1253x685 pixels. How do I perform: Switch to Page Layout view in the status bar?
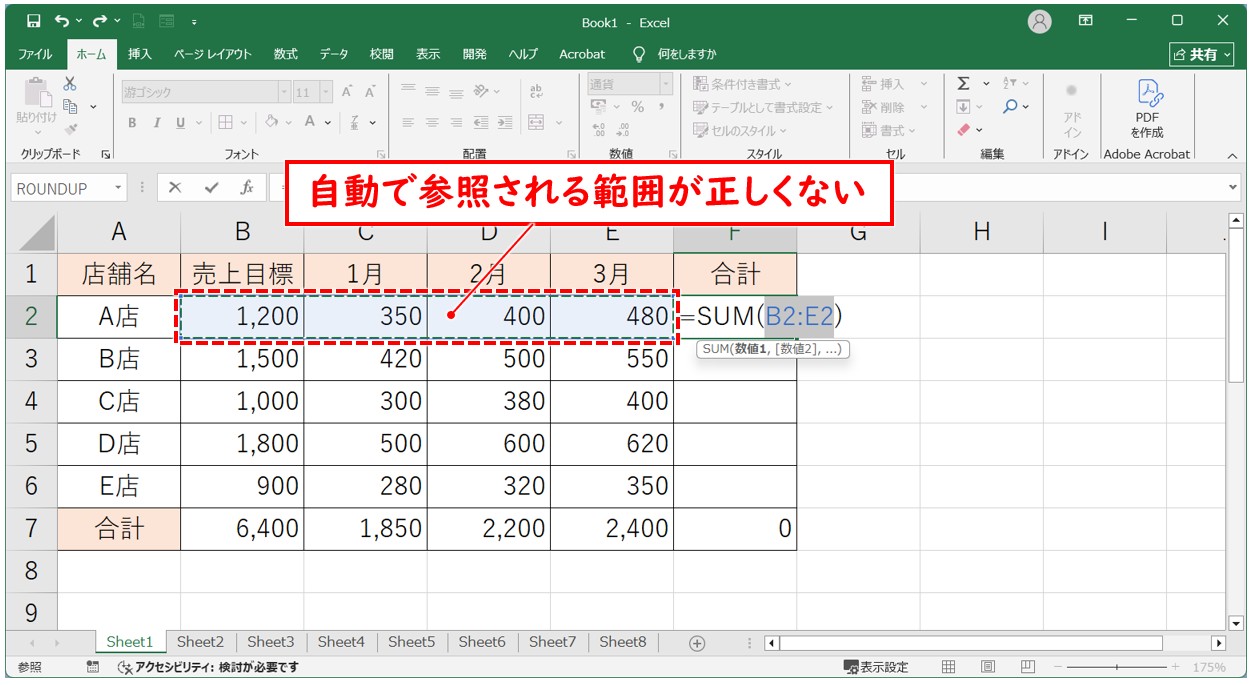coord(988,667)
